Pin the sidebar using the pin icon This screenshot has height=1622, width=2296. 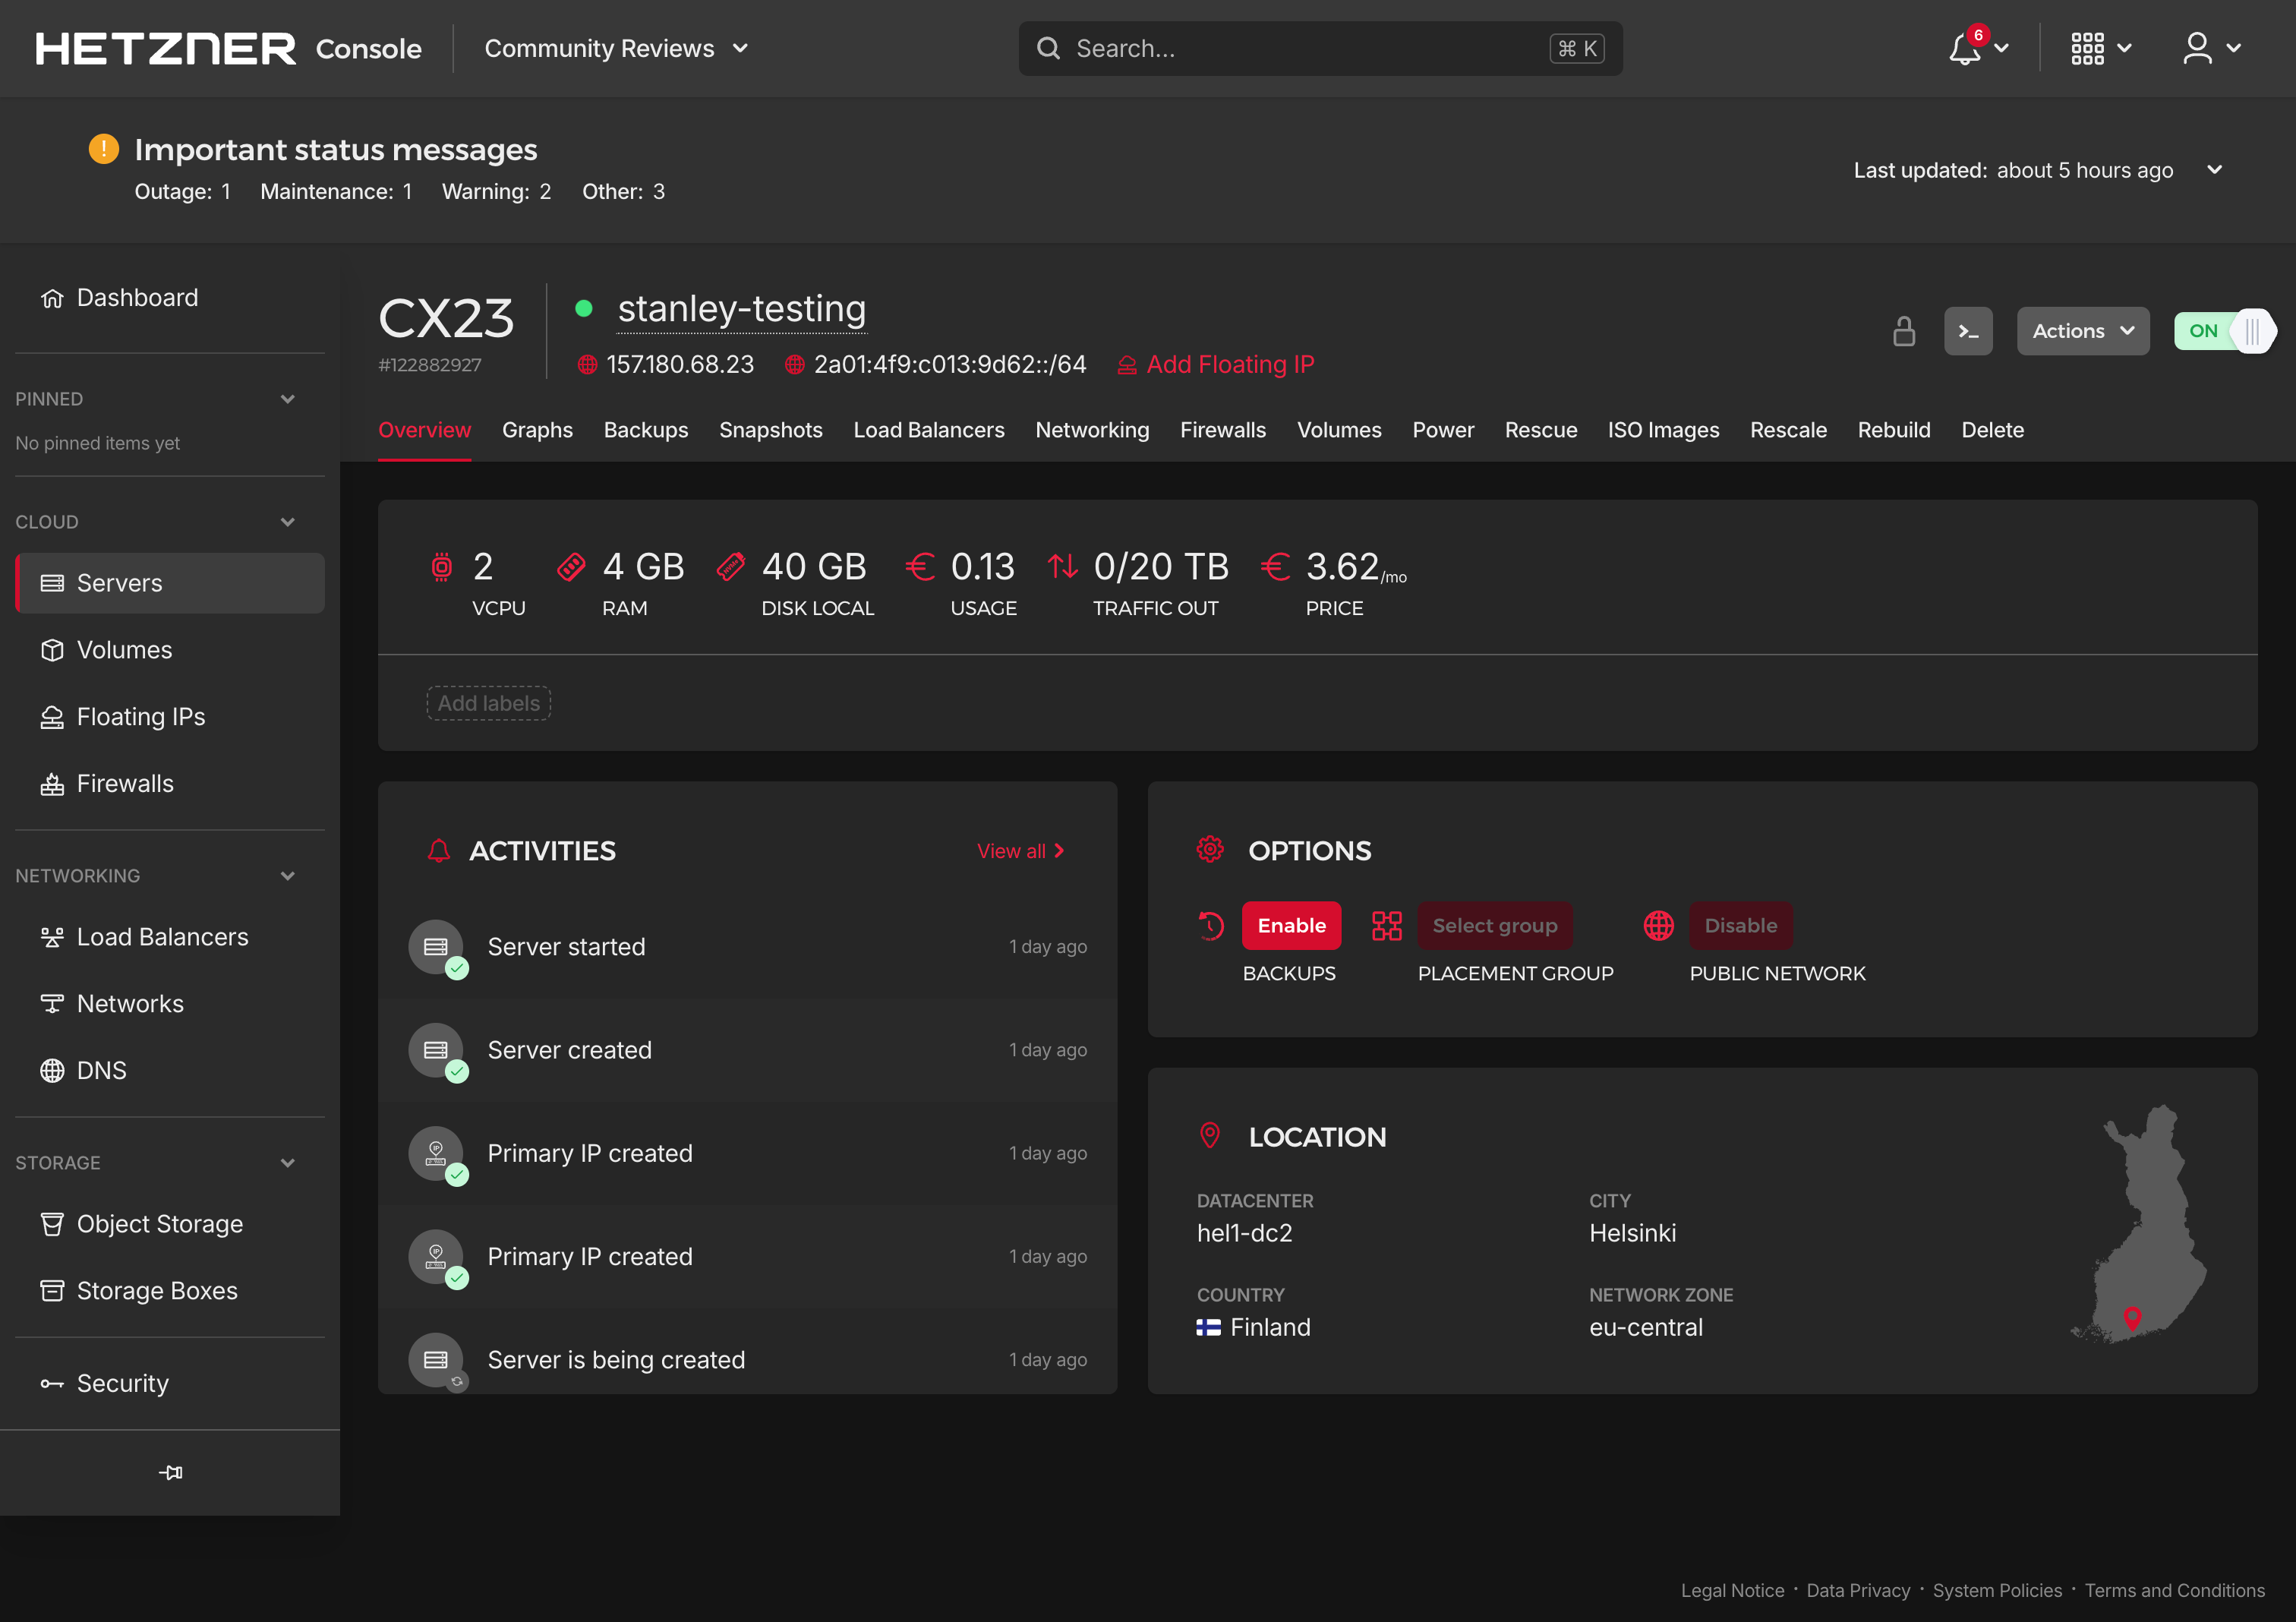pos(170,1472)
